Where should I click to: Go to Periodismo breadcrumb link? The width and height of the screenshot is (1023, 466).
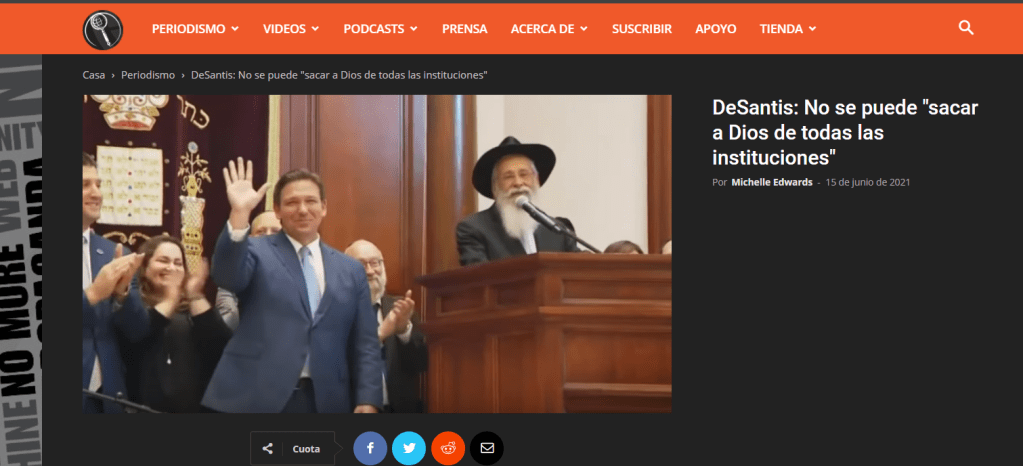(148, 75)
